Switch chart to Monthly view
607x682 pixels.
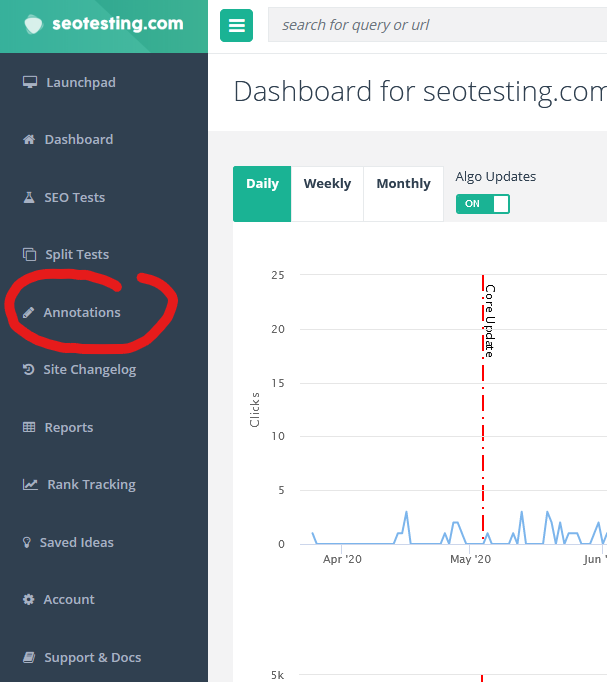(404, 194)
